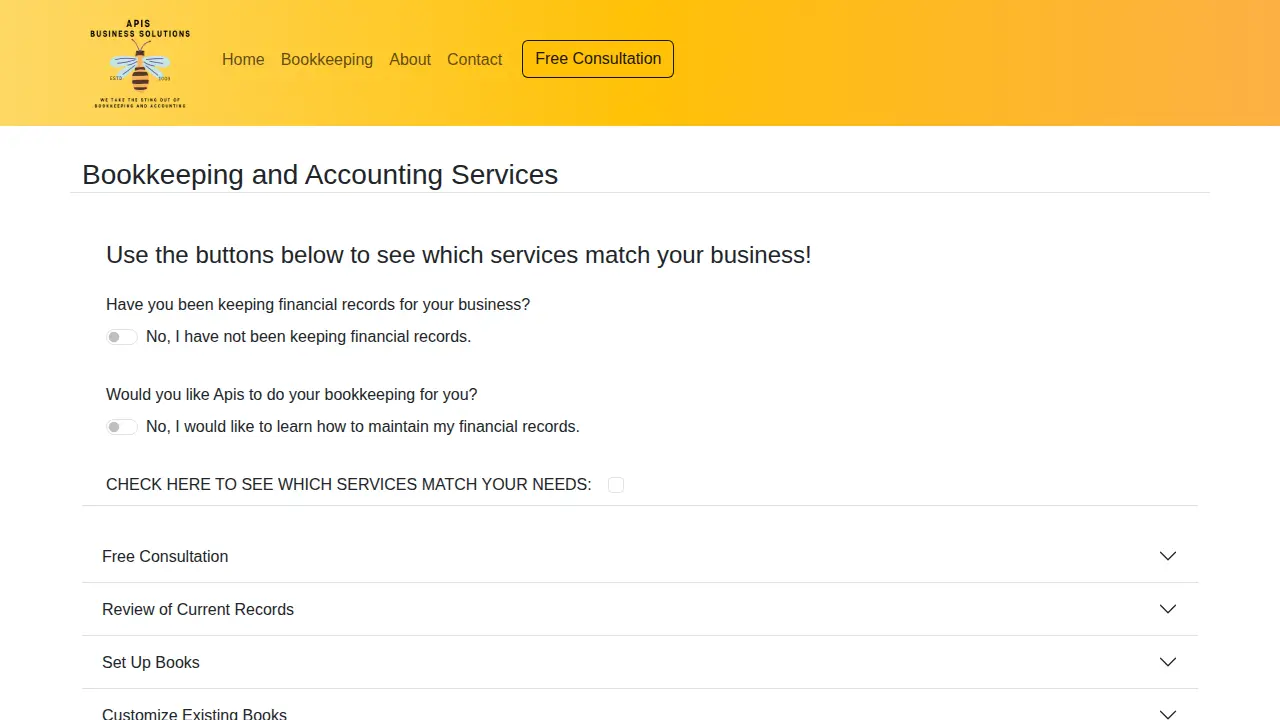This screenshot has height=720, width=1280.
Task: Click the 'Customize Existing Books' title text
Action: pyautogui.click(x=194, y=713)
